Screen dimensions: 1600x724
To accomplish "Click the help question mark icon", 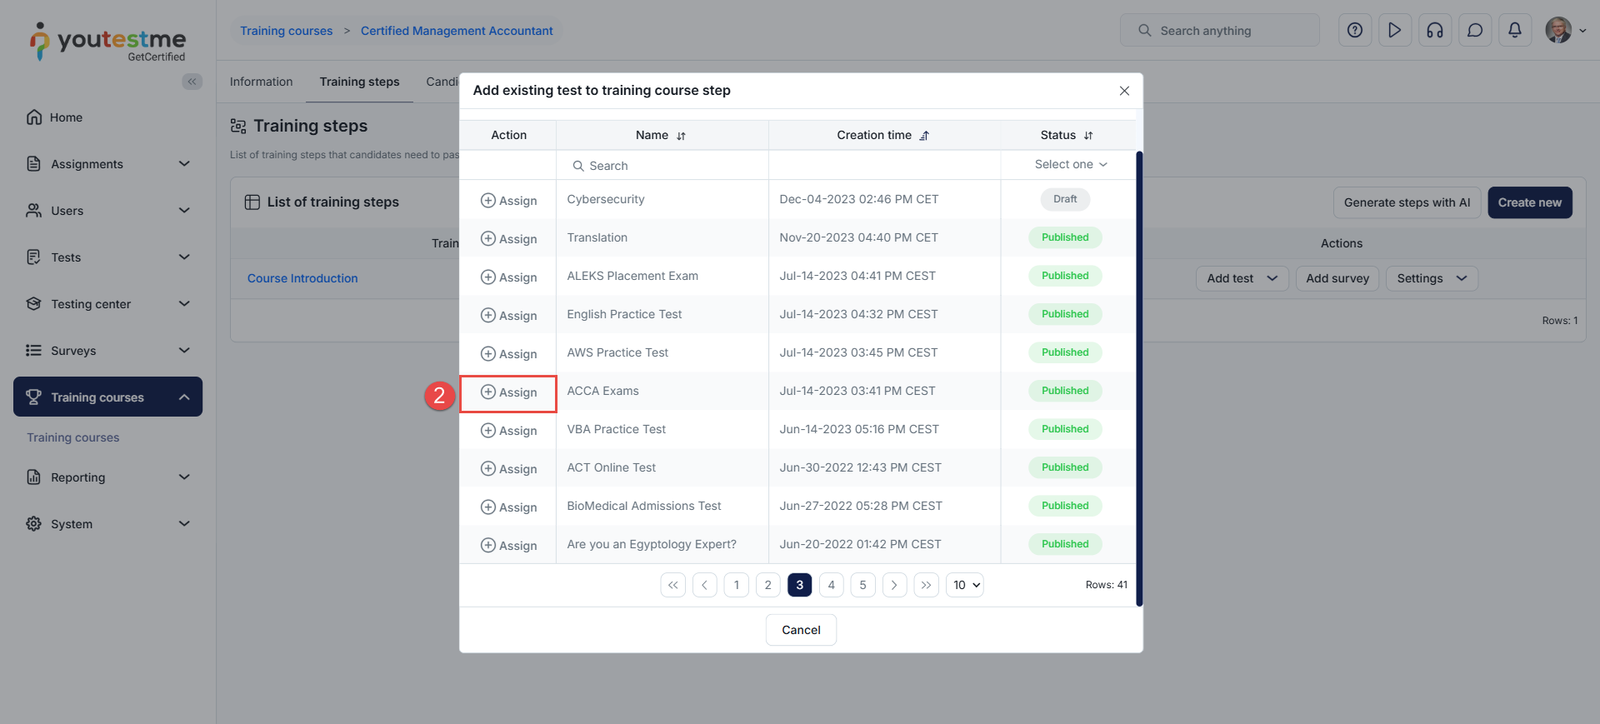I will (1354, 31).
